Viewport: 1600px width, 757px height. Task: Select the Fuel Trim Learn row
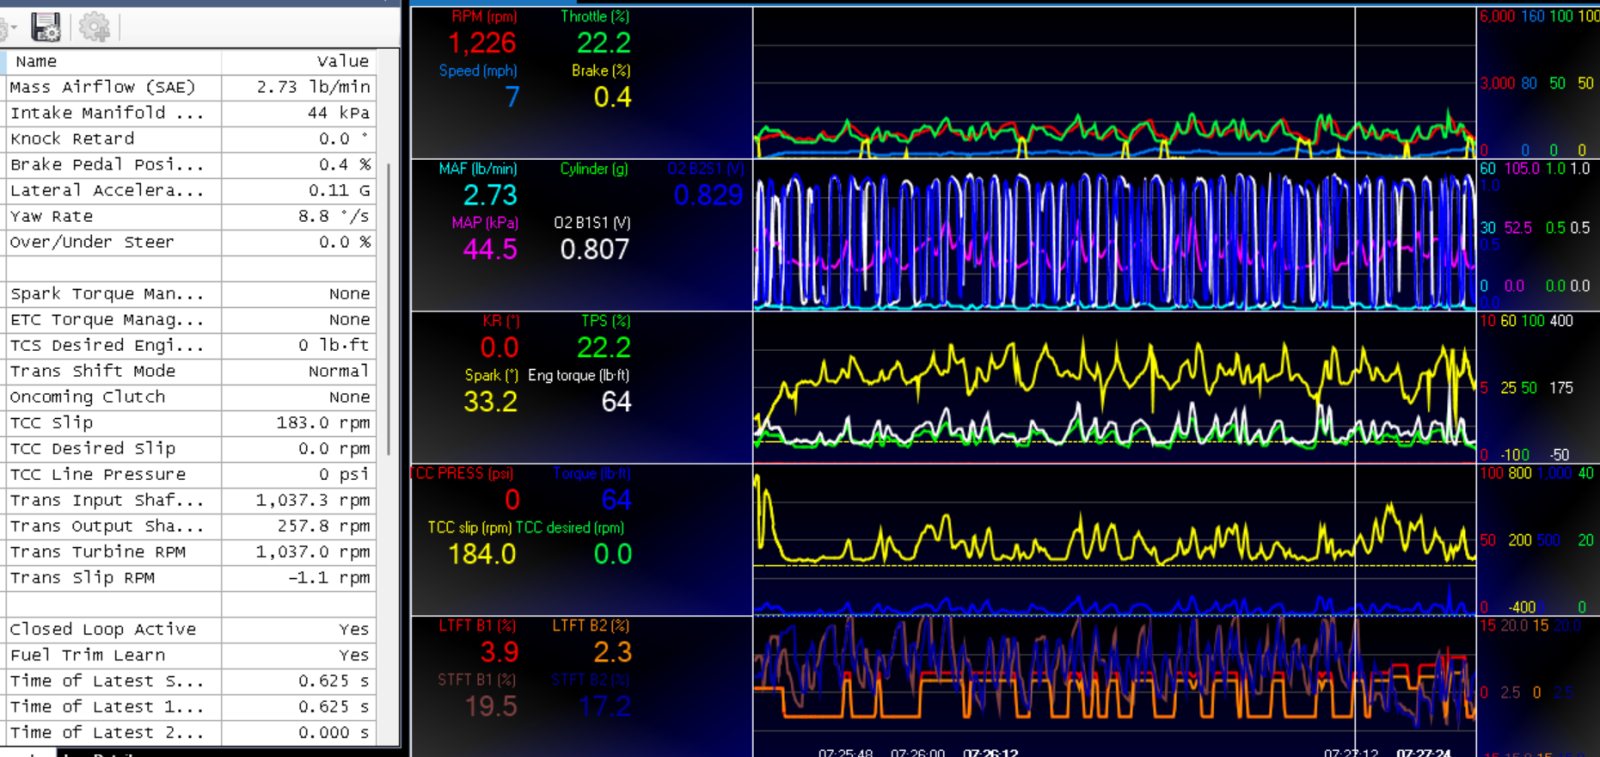pyautogui.click(x=191, y=655)
